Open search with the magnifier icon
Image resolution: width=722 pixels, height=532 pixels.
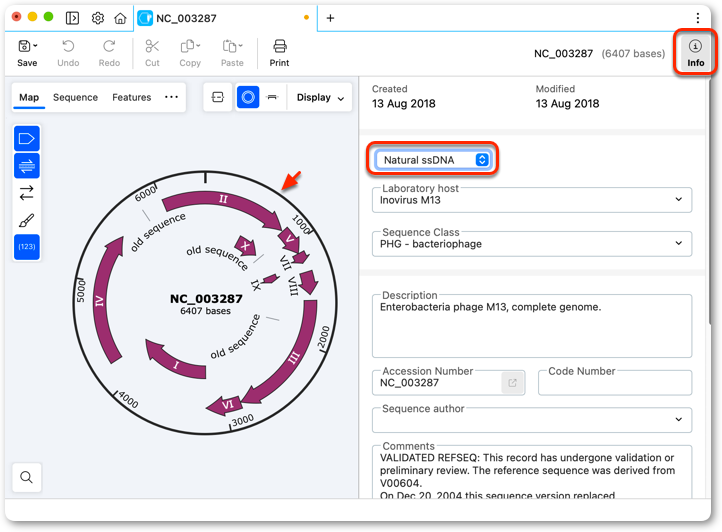tap(27, 477)
